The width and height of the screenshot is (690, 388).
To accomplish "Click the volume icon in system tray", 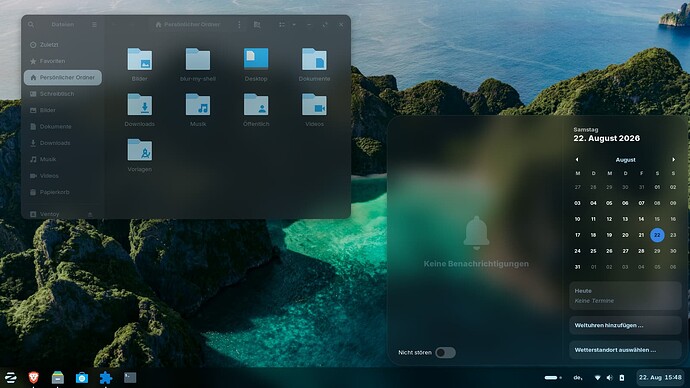I will (x=609, y=377).
